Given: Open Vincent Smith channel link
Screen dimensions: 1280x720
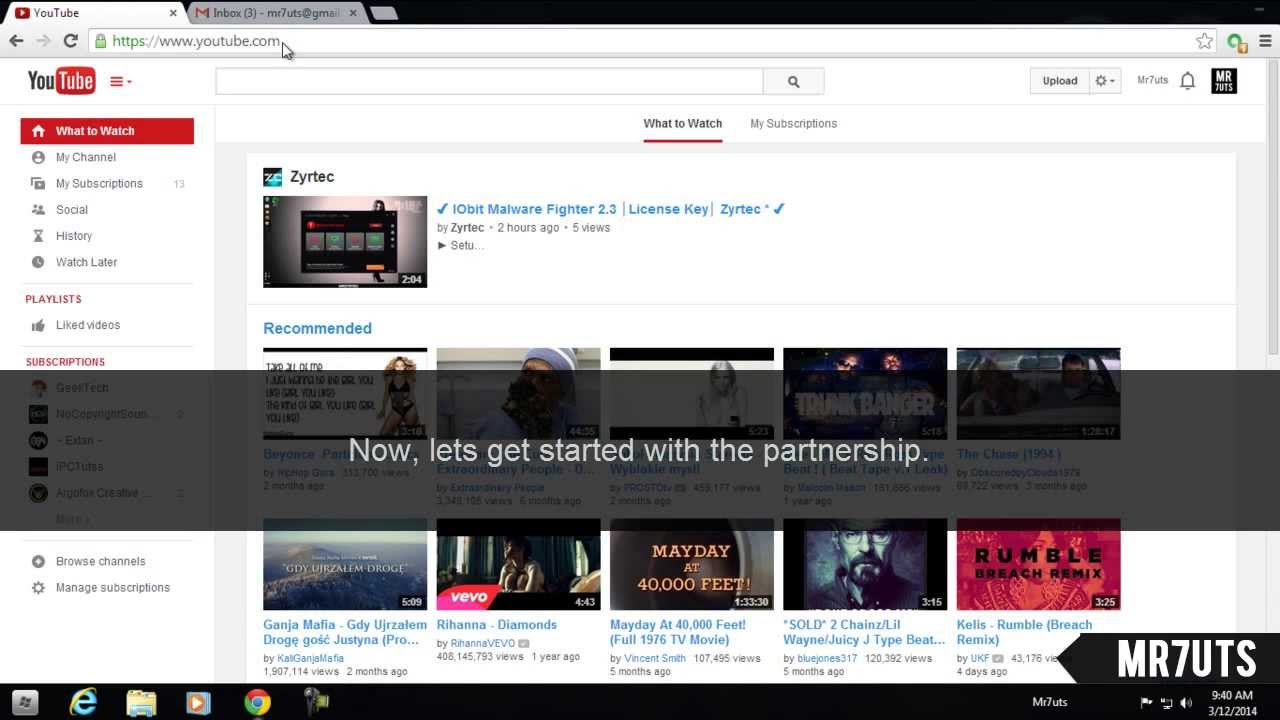Looking at the screenshot, I should tap(655, 659).
